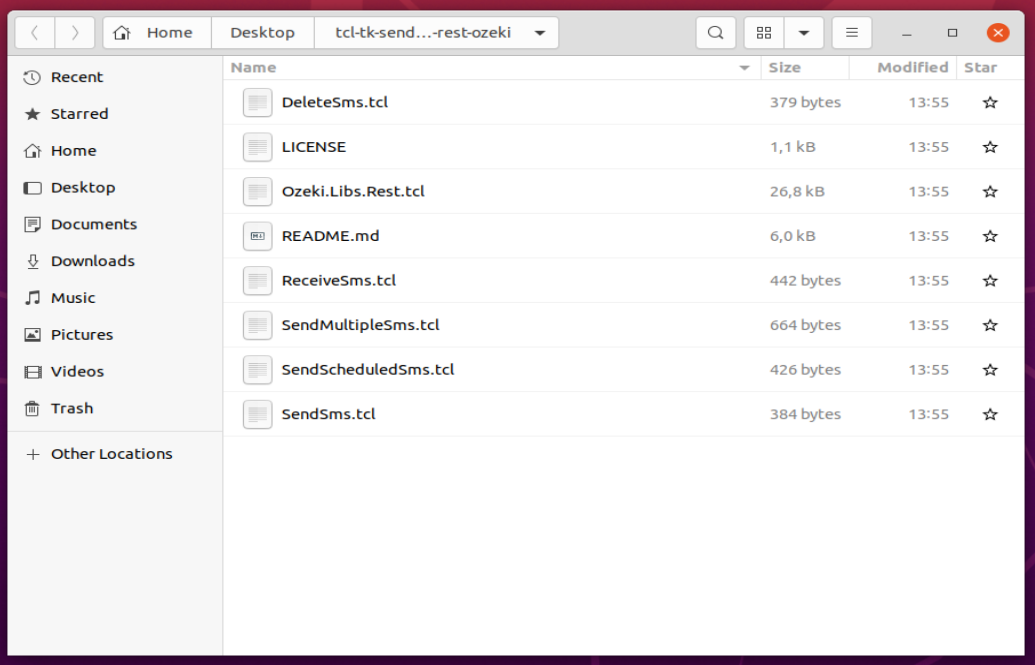The width and height of the screenshot is (1035, 665).
Task: Navigate forward using the right arrow
Action: point(75,32)
